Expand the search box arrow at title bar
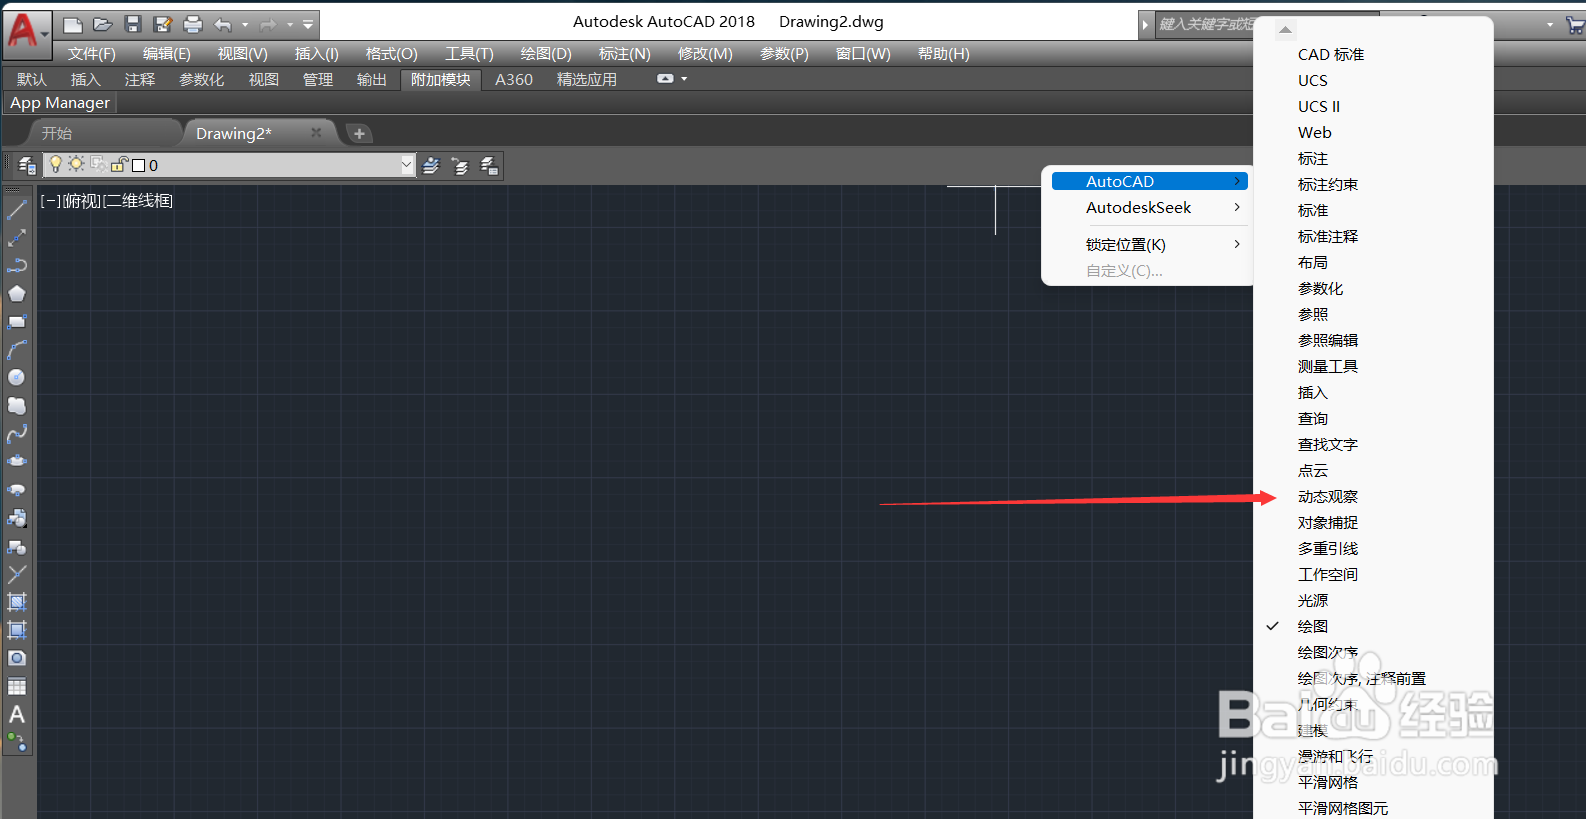The width and height of the screenshot is (1586, 819). pos(1146,24)
